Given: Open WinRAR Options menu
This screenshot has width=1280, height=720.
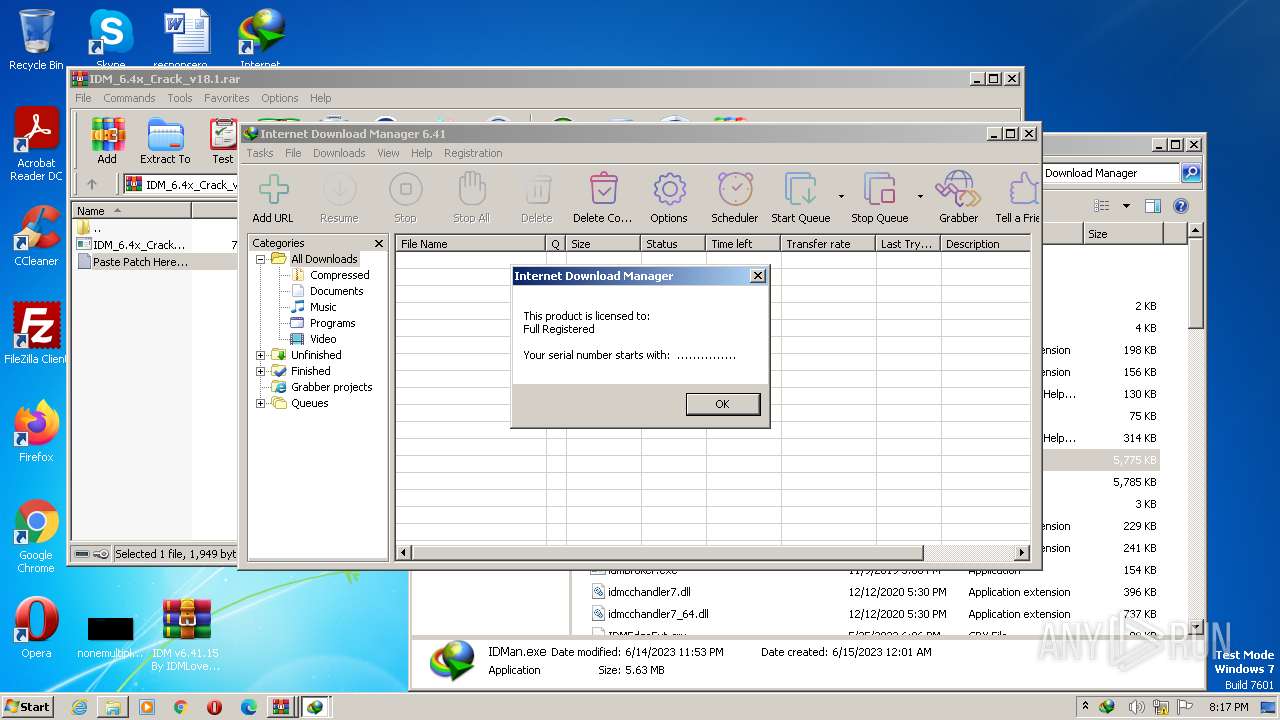Looking at the screenshot, I should click(280, 98).
